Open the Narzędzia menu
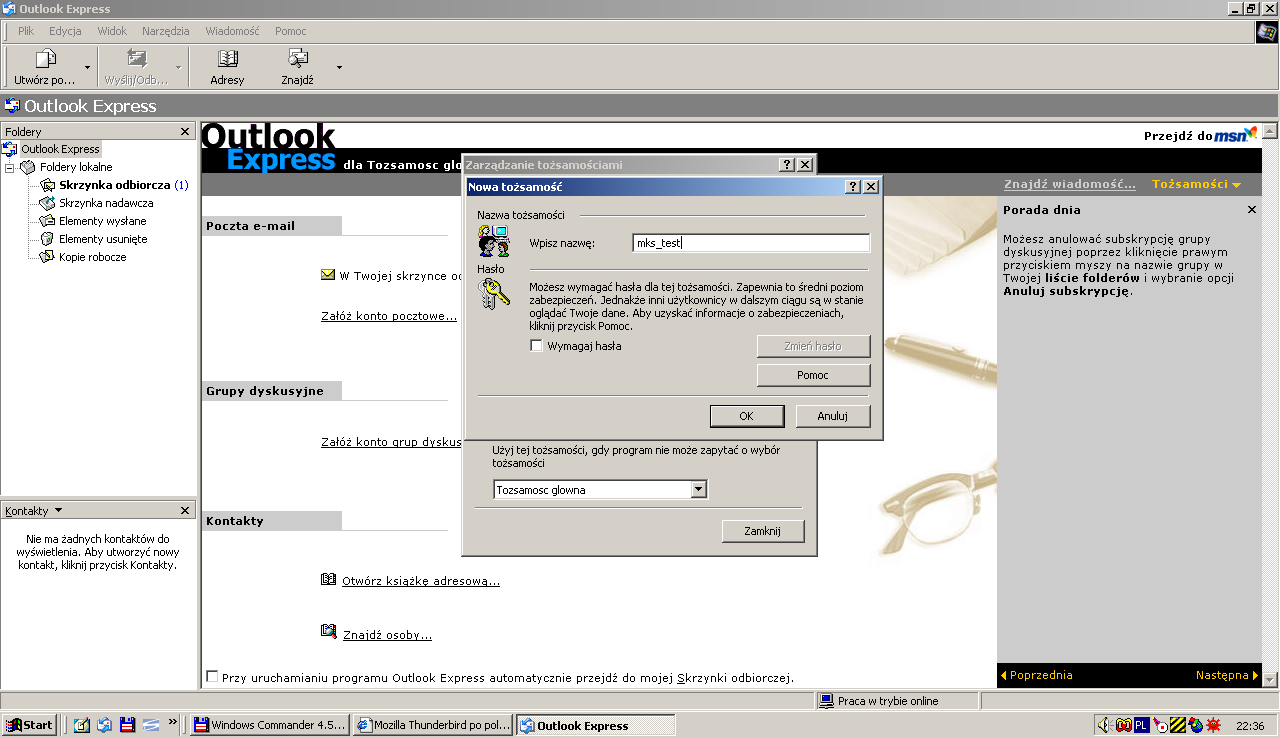The width and height of the screenshot is (1280, 738). coord(166,31)
